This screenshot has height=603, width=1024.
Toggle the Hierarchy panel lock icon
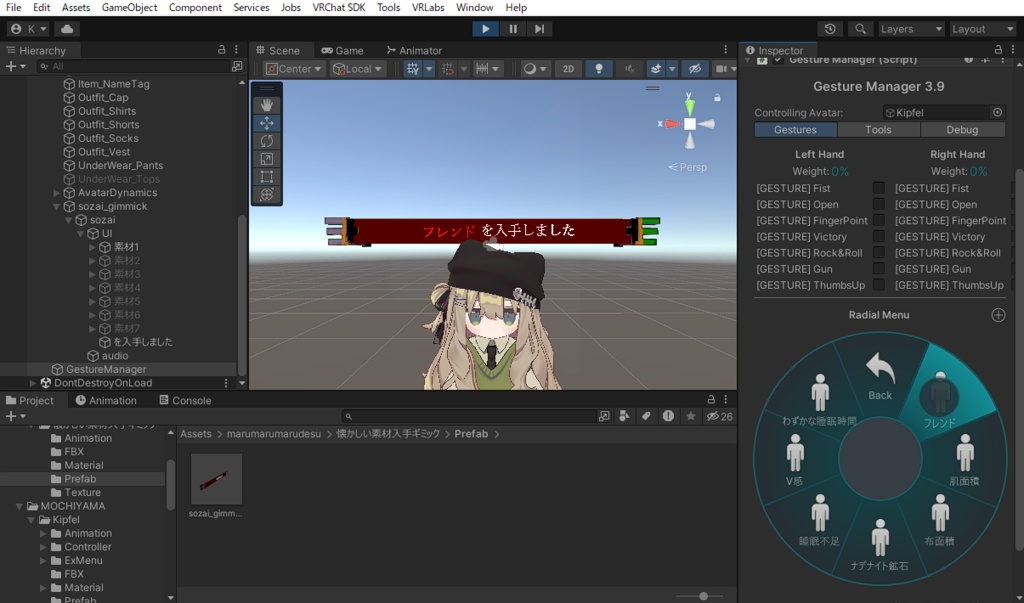(x=221, y=50)
